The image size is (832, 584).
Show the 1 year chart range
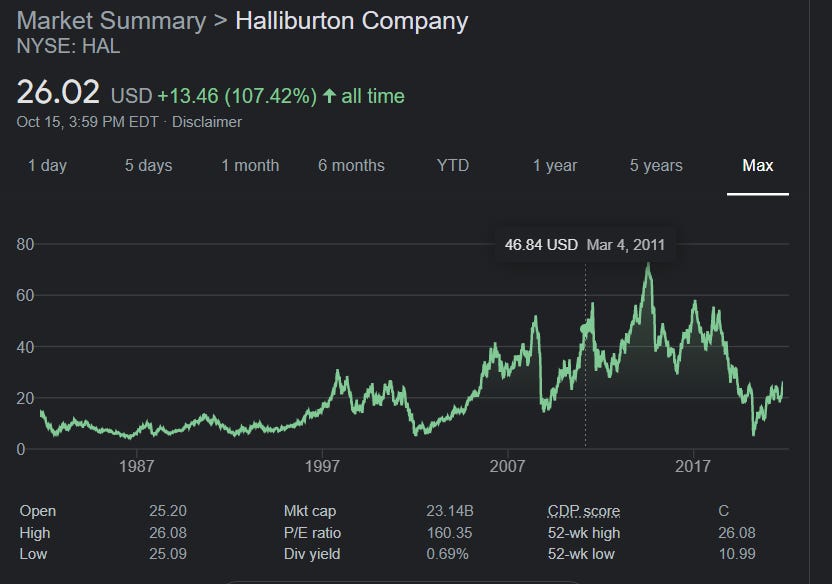(554, 165)
